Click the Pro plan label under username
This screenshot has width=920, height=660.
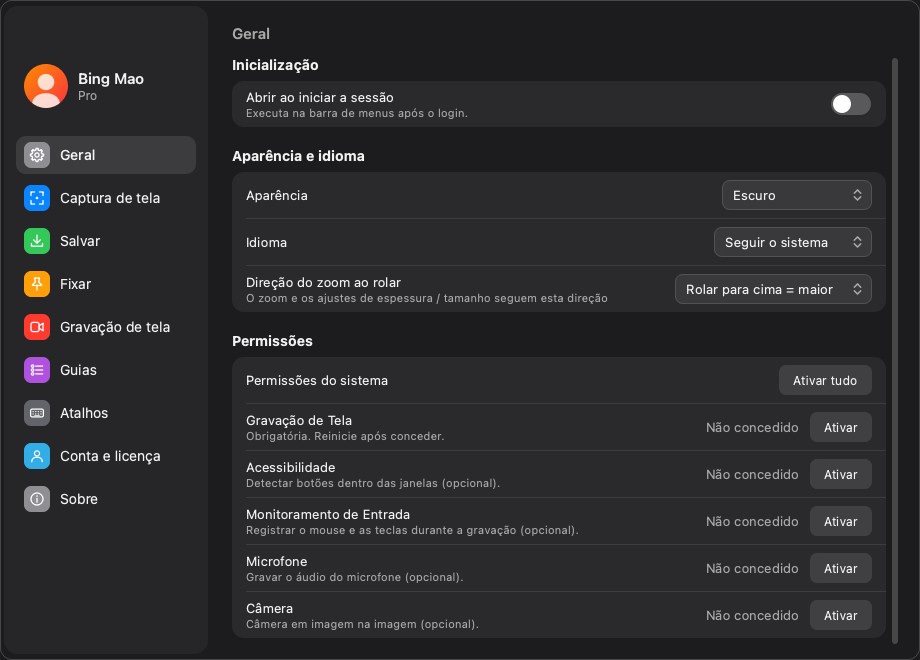click(87, 96)
